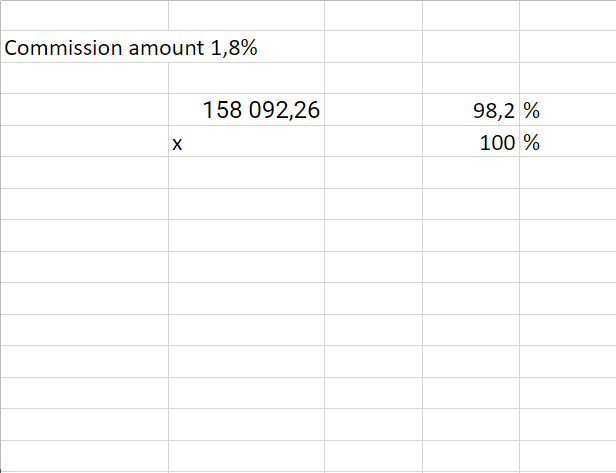616x473 pixels.
Task: Select the percent sign cell beside 98,2
Action: 568,110
